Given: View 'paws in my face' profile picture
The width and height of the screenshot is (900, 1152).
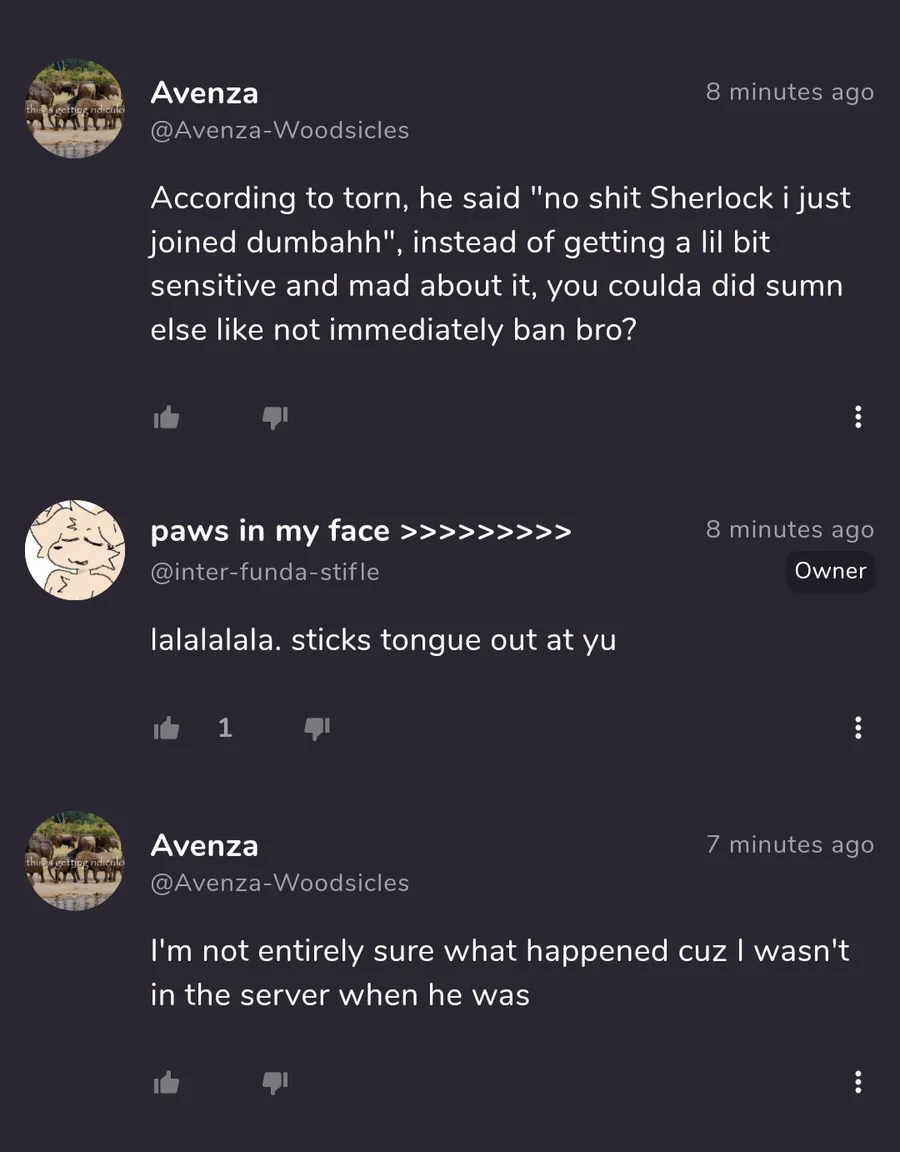Looking at the screenshot, I should tap(75, 550).
